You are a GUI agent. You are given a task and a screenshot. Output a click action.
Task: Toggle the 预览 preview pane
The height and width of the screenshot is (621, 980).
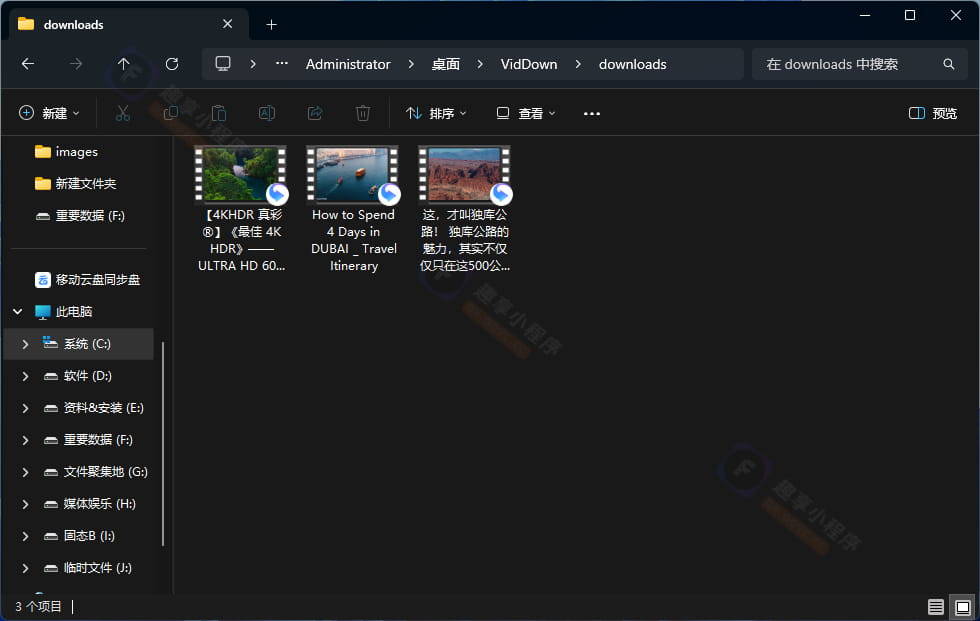coord(932,114)
